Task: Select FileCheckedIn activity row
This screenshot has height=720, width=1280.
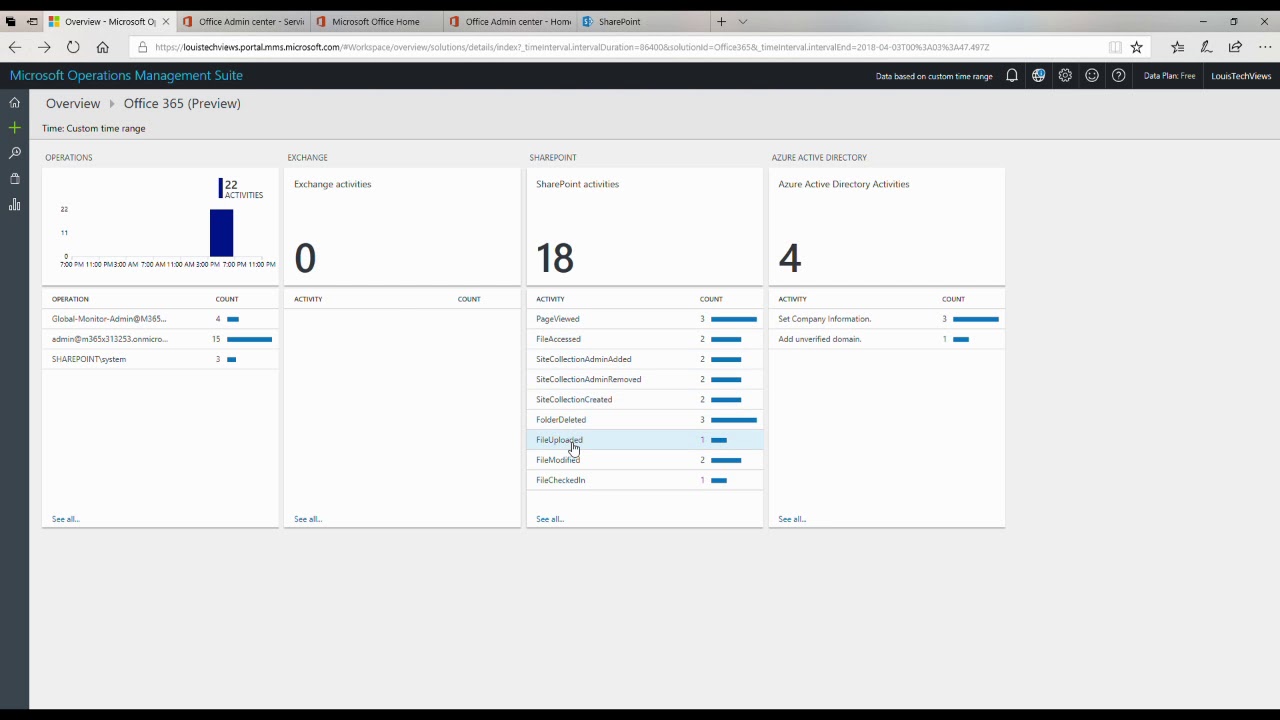Action: [x=645, y=480]
